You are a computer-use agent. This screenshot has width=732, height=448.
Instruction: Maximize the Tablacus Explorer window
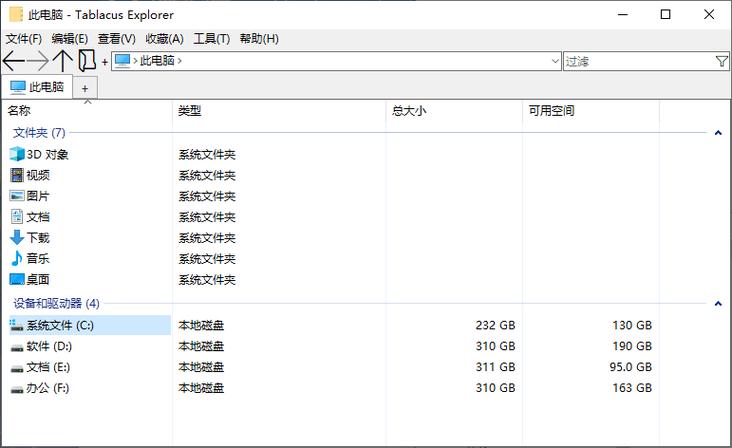point(666,14)
